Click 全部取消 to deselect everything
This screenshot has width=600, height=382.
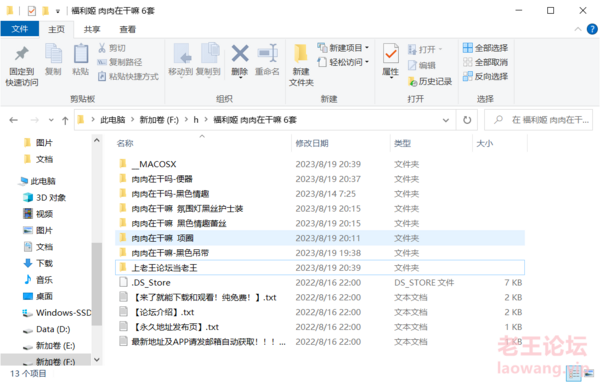tap(485, 62)
